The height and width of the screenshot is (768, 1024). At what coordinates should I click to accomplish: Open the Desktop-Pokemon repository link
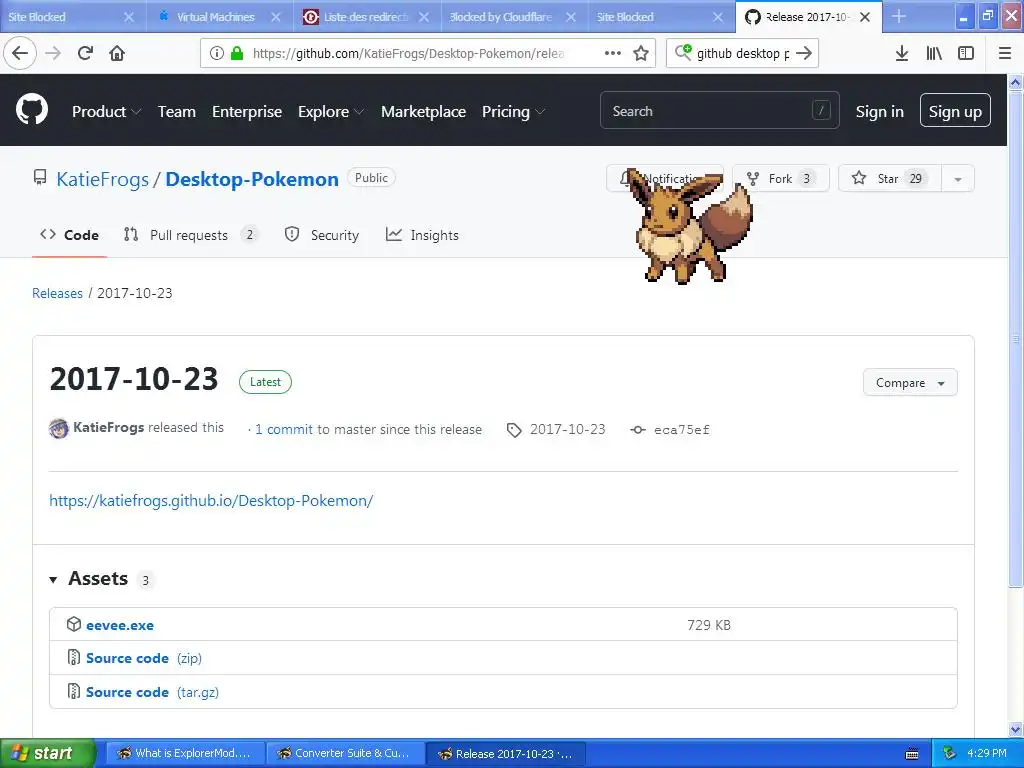pyautogui.click(x=252, y=179)
